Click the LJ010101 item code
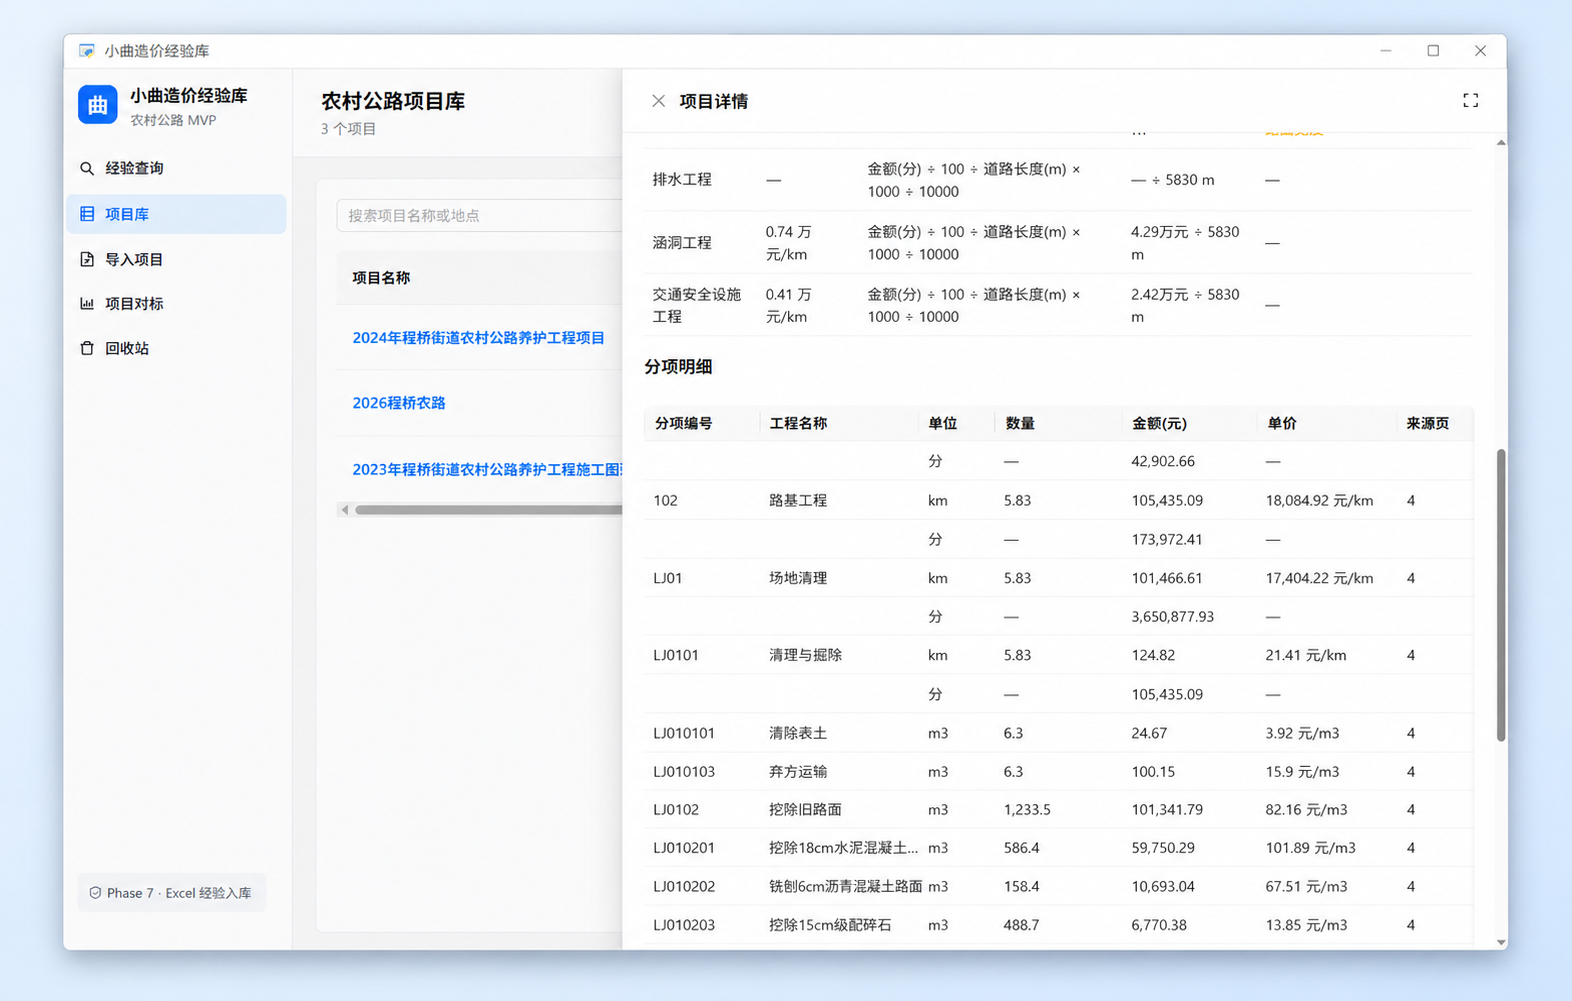1572x1001 pixels. 684,733
